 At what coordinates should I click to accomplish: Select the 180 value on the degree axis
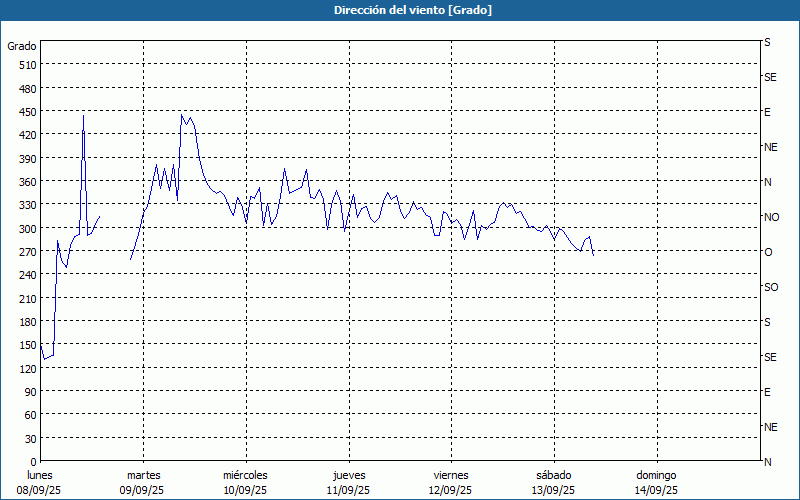pyautogui.click(x=29, y=322)
